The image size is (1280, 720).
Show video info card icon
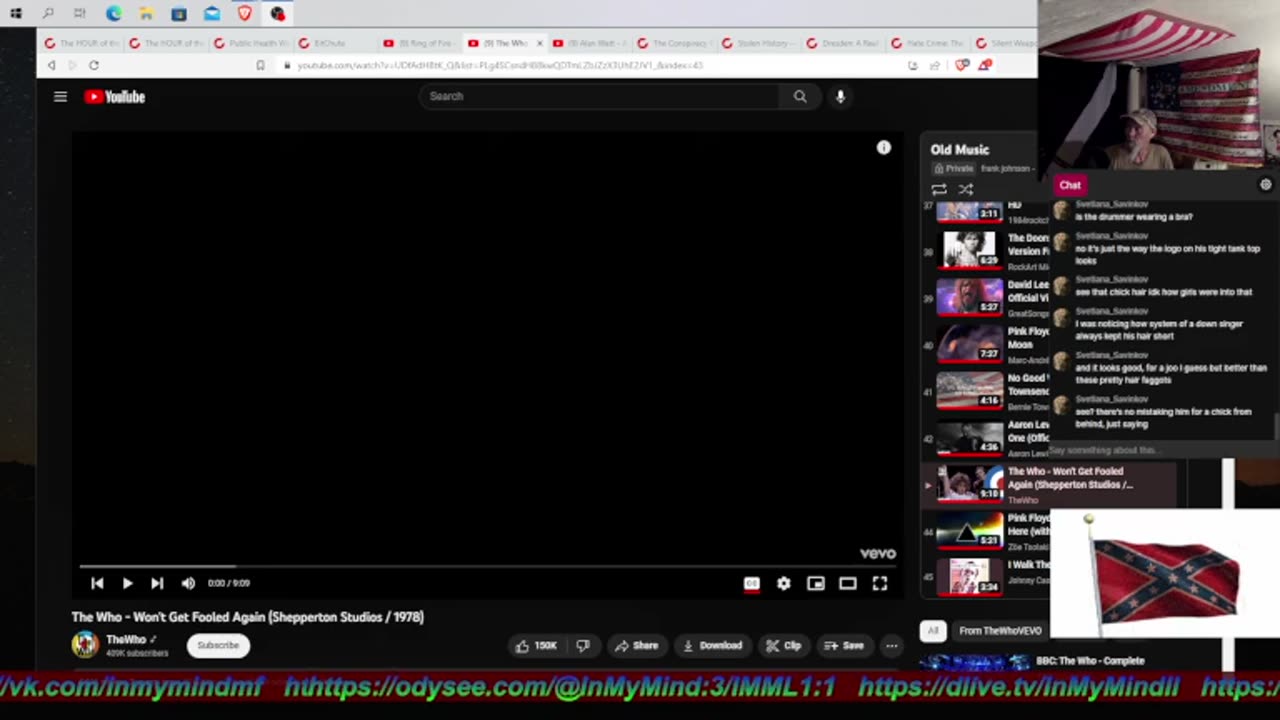[884, 148]
